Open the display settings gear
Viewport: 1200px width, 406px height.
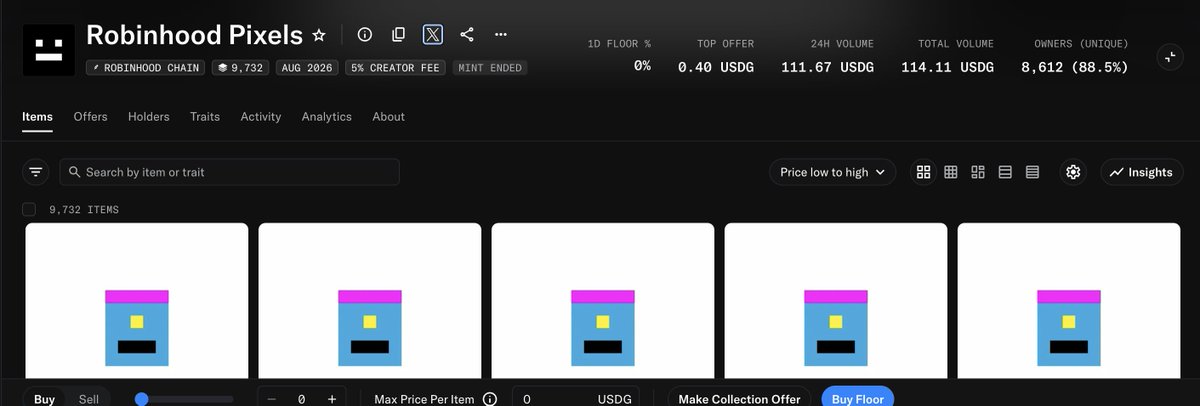[1073, 172]
